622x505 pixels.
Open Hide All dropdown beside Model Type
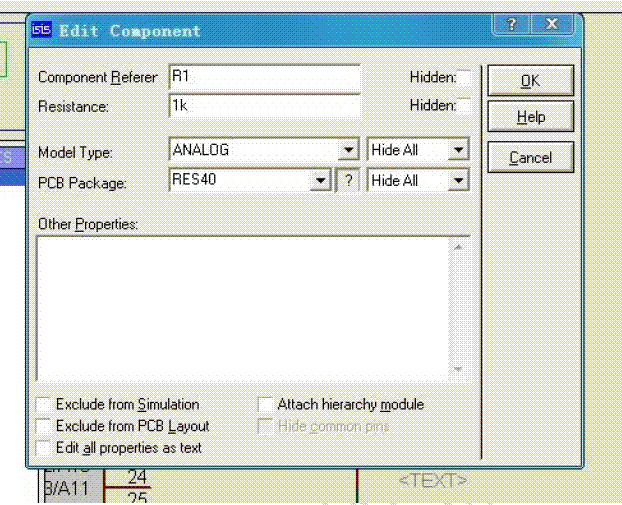pyautogui.click(x=457, y=151)
